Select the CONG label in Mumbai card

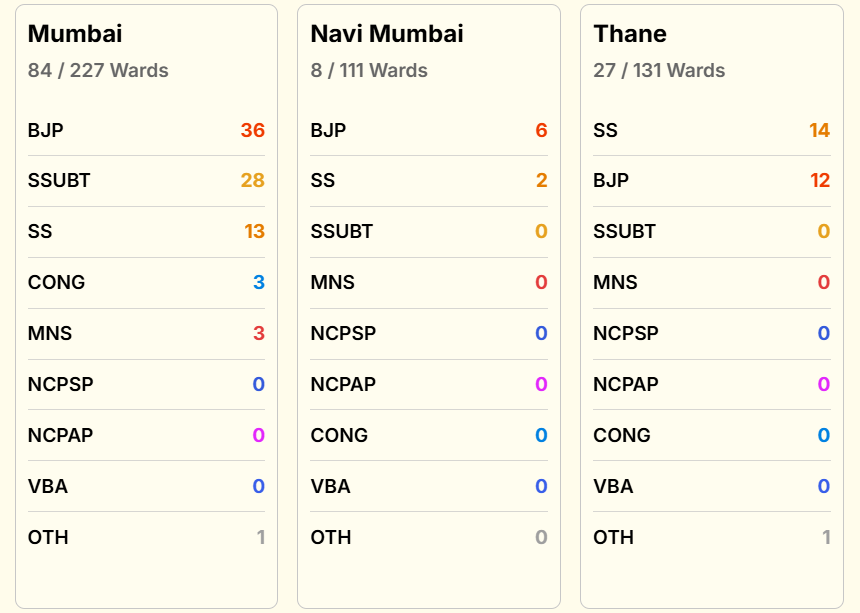point(57,283)
